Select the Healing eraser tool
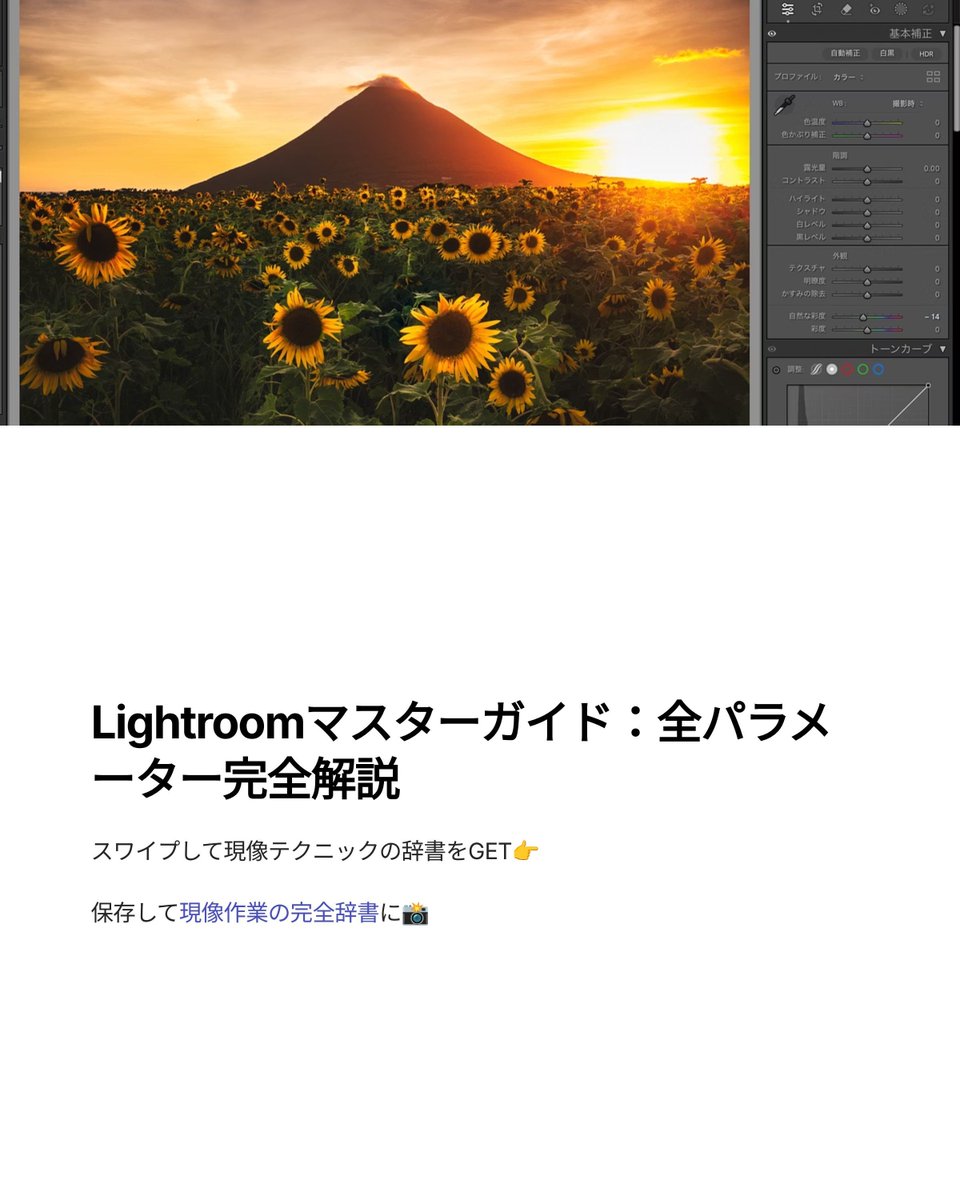 click(846, 9)
